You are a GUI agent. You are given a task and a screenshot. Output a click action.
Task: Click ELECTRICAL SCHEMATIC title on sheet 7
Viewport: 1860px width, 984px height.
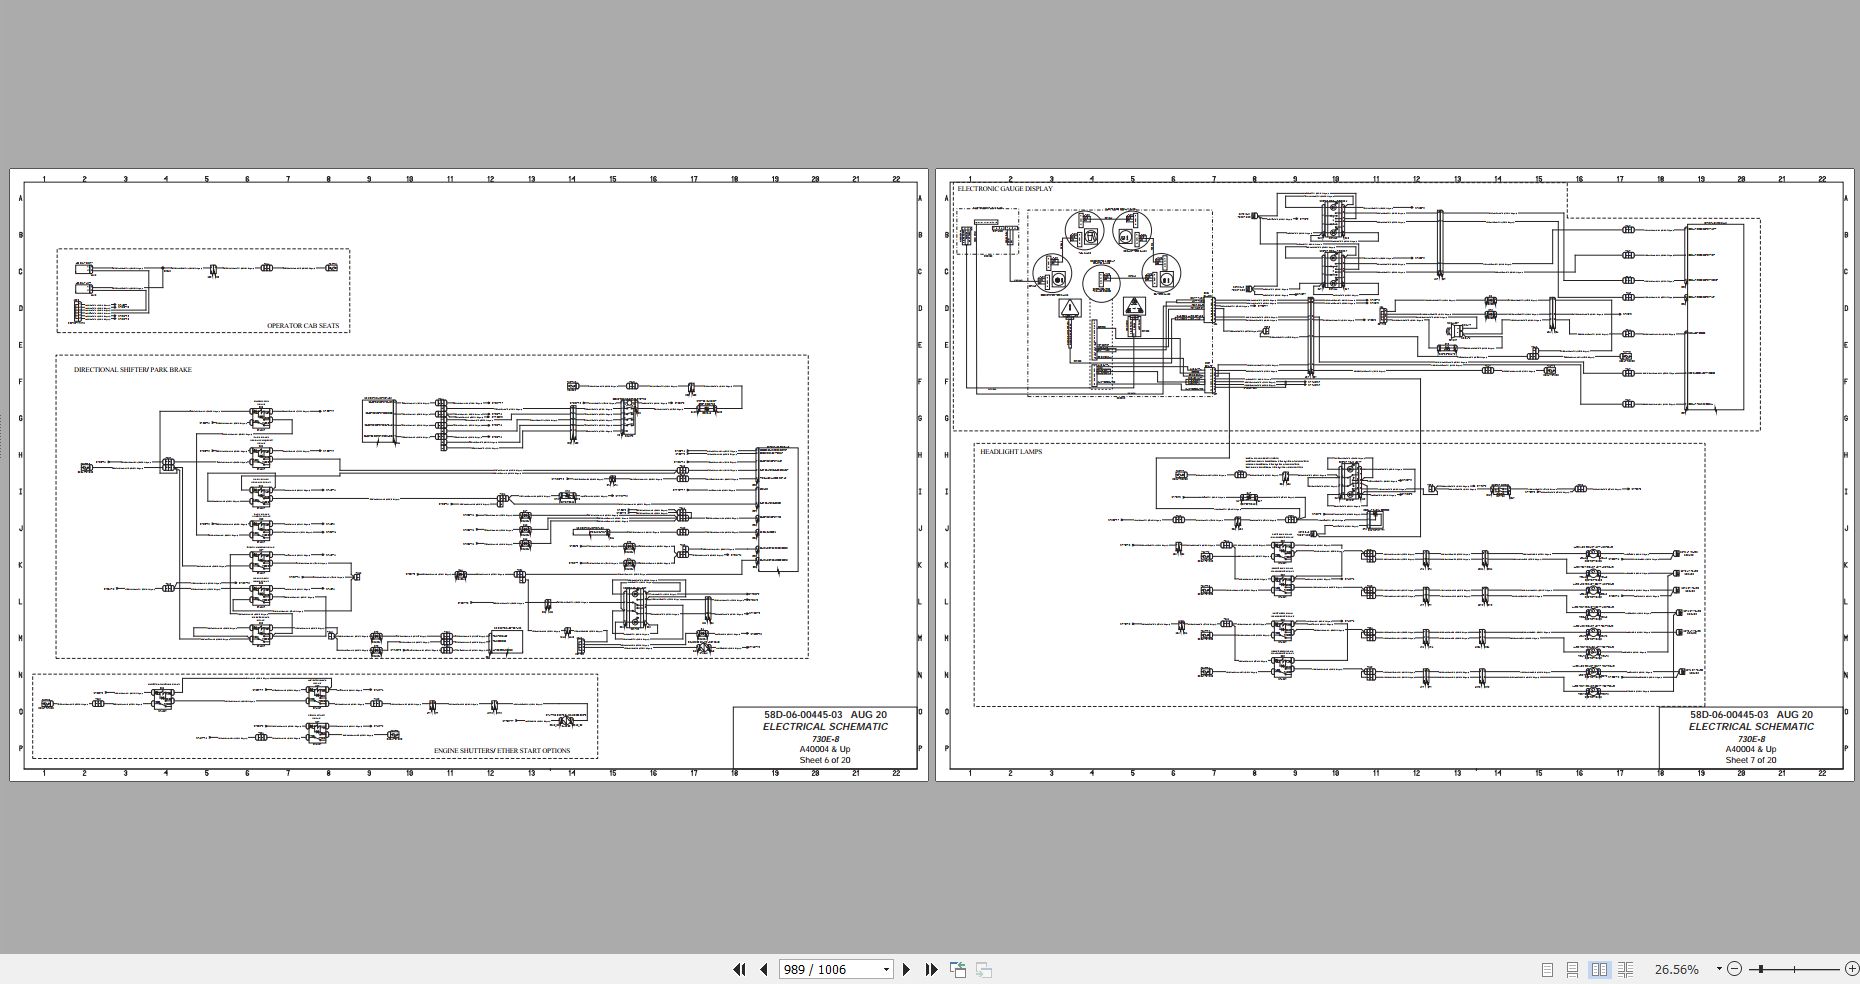pyautogui.click(x=1751, y=727)
